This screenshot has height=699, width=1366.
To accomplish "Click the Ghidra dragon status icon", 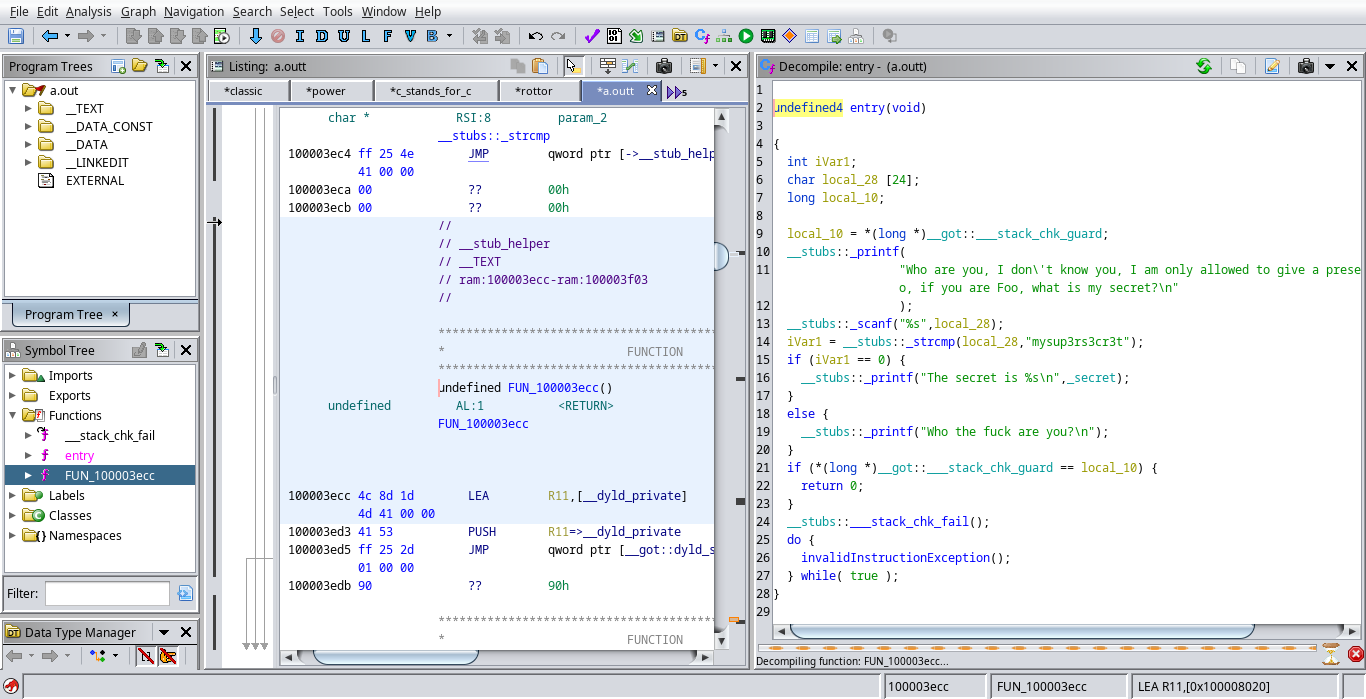I will 11,686.
